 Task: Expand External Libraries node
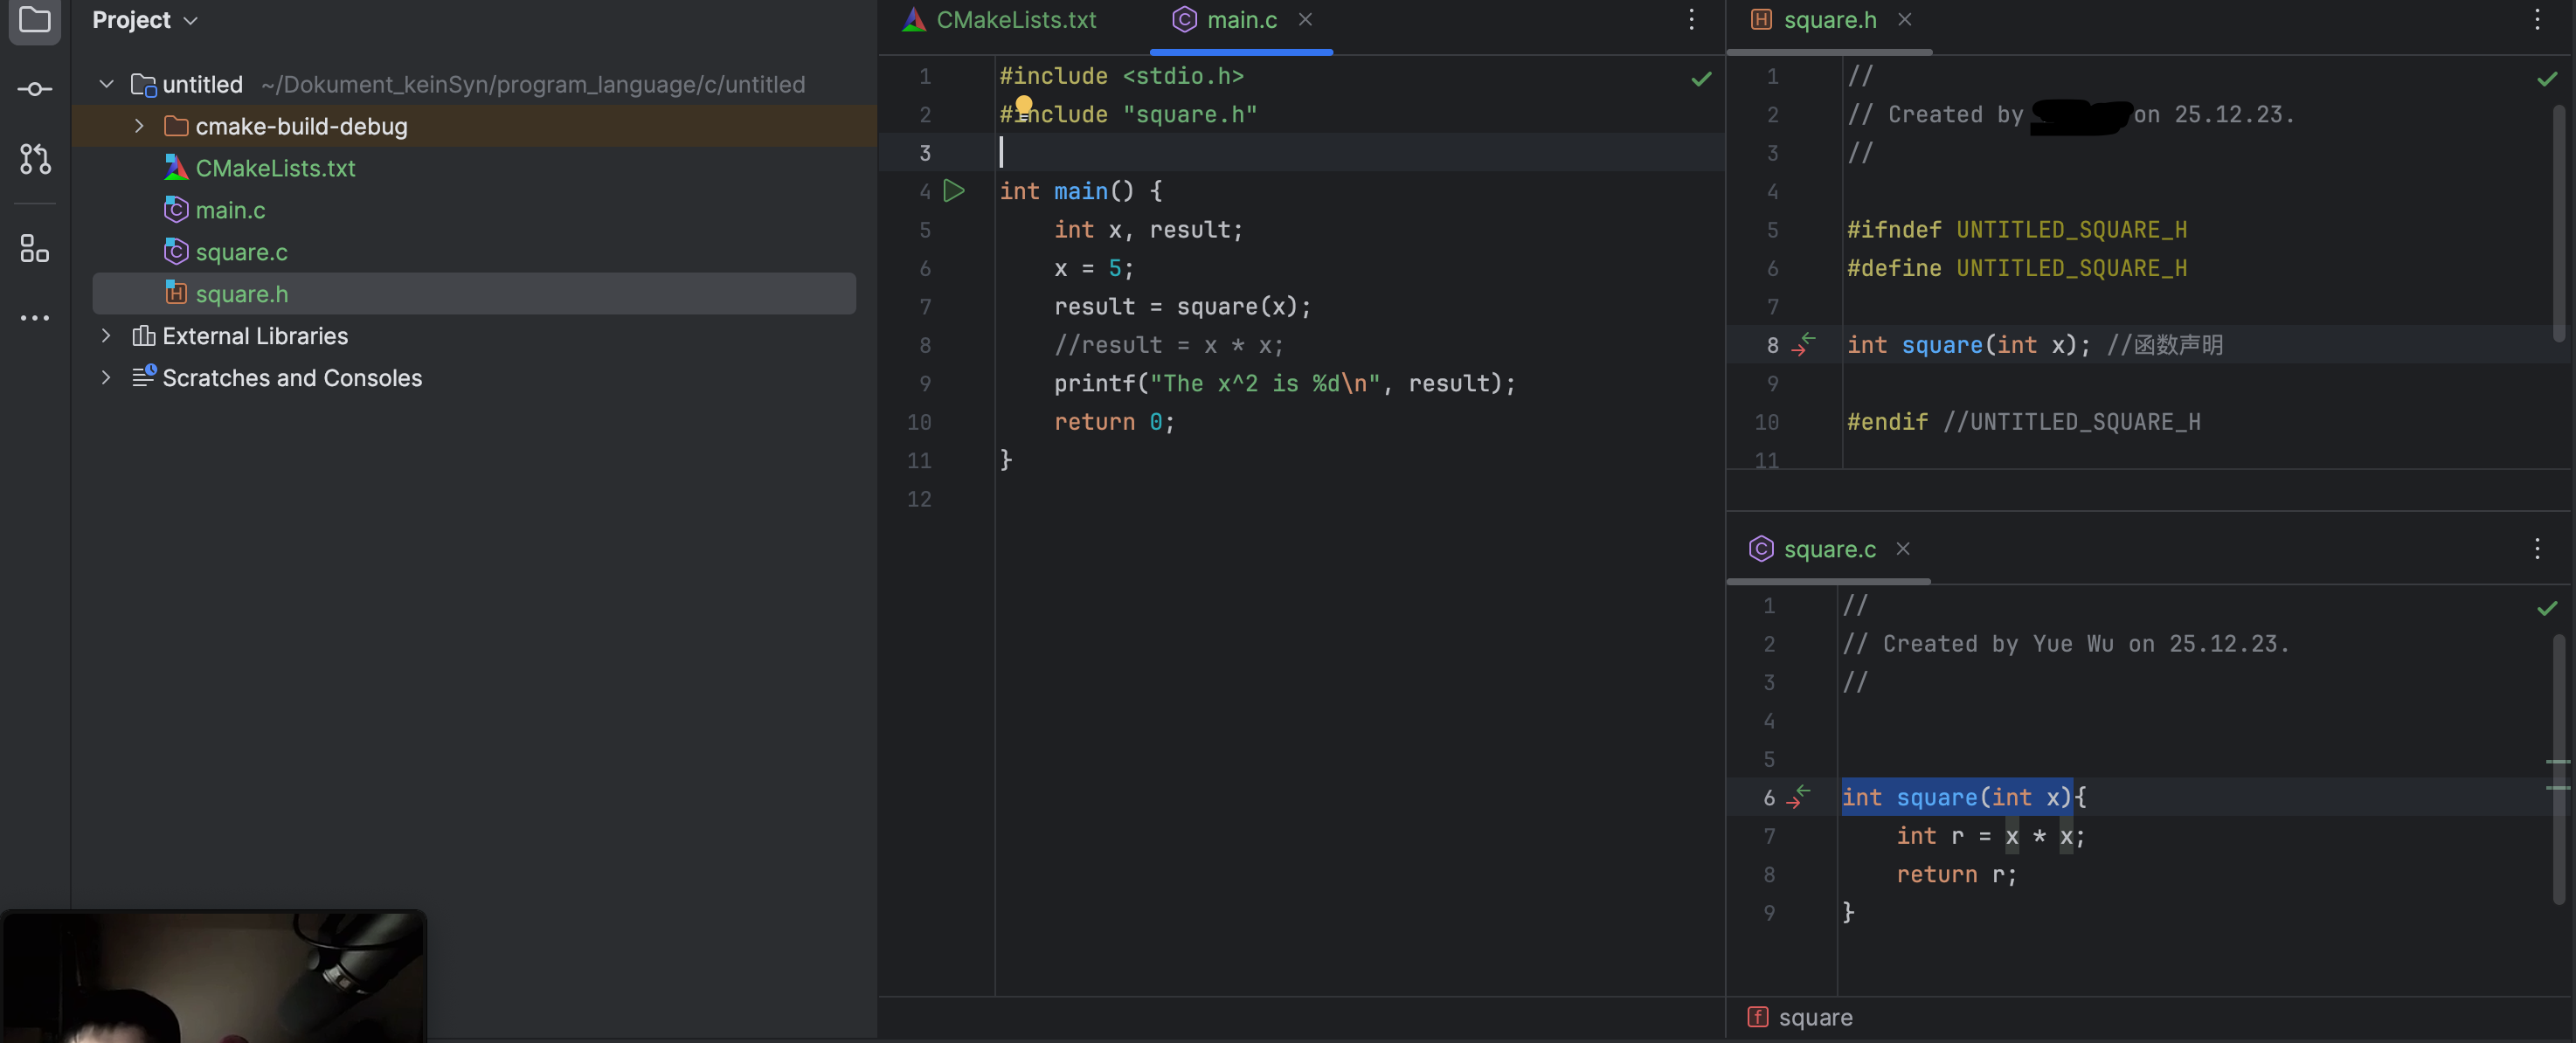pyautogui.click(x=106, y=336)
